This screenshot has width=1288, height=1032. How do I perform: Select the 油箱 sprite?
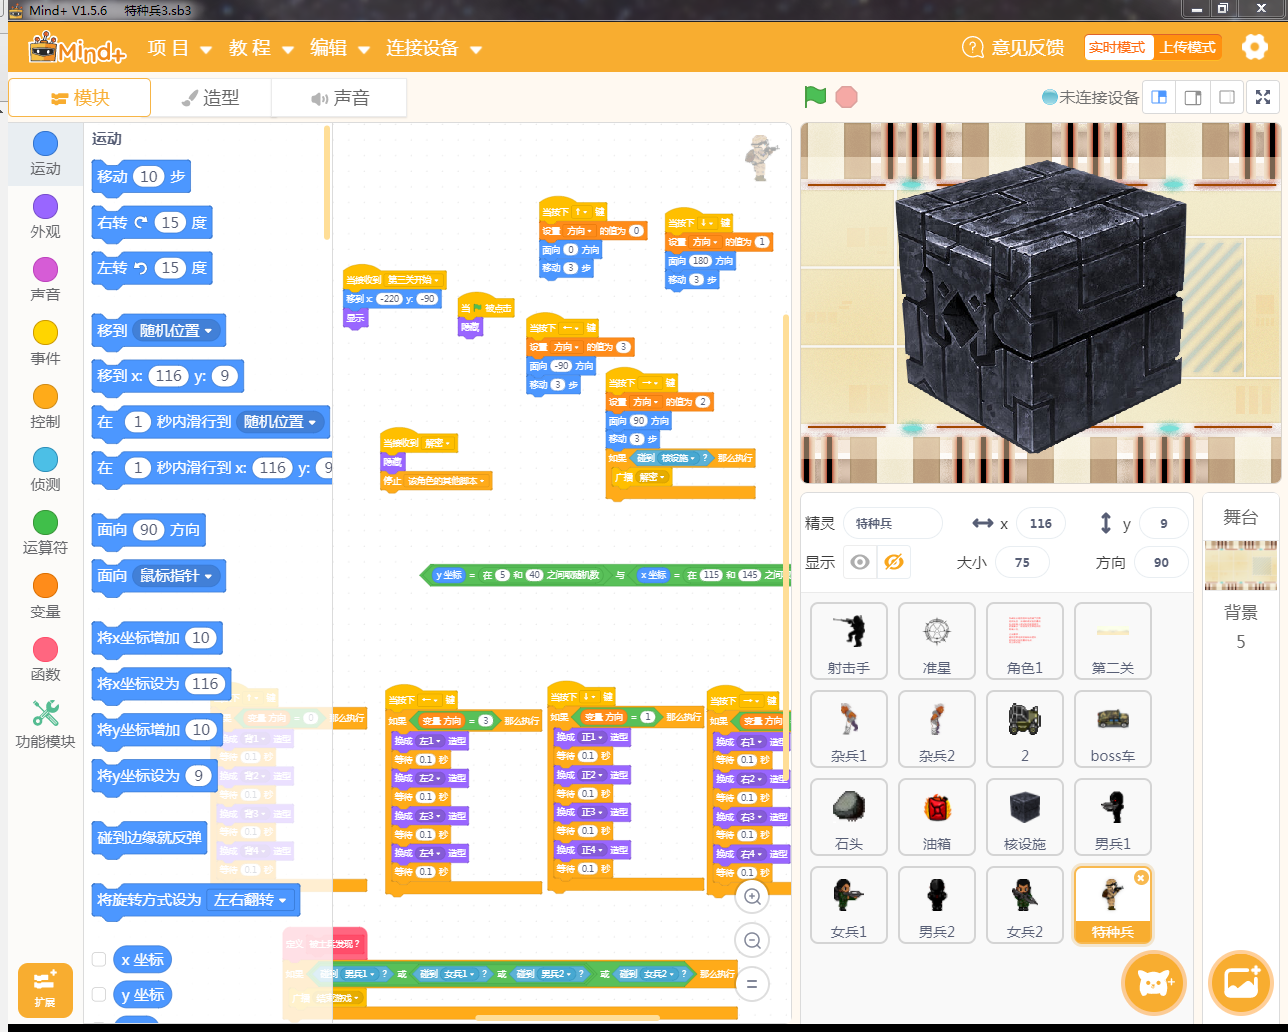click(x=937, y=817)
